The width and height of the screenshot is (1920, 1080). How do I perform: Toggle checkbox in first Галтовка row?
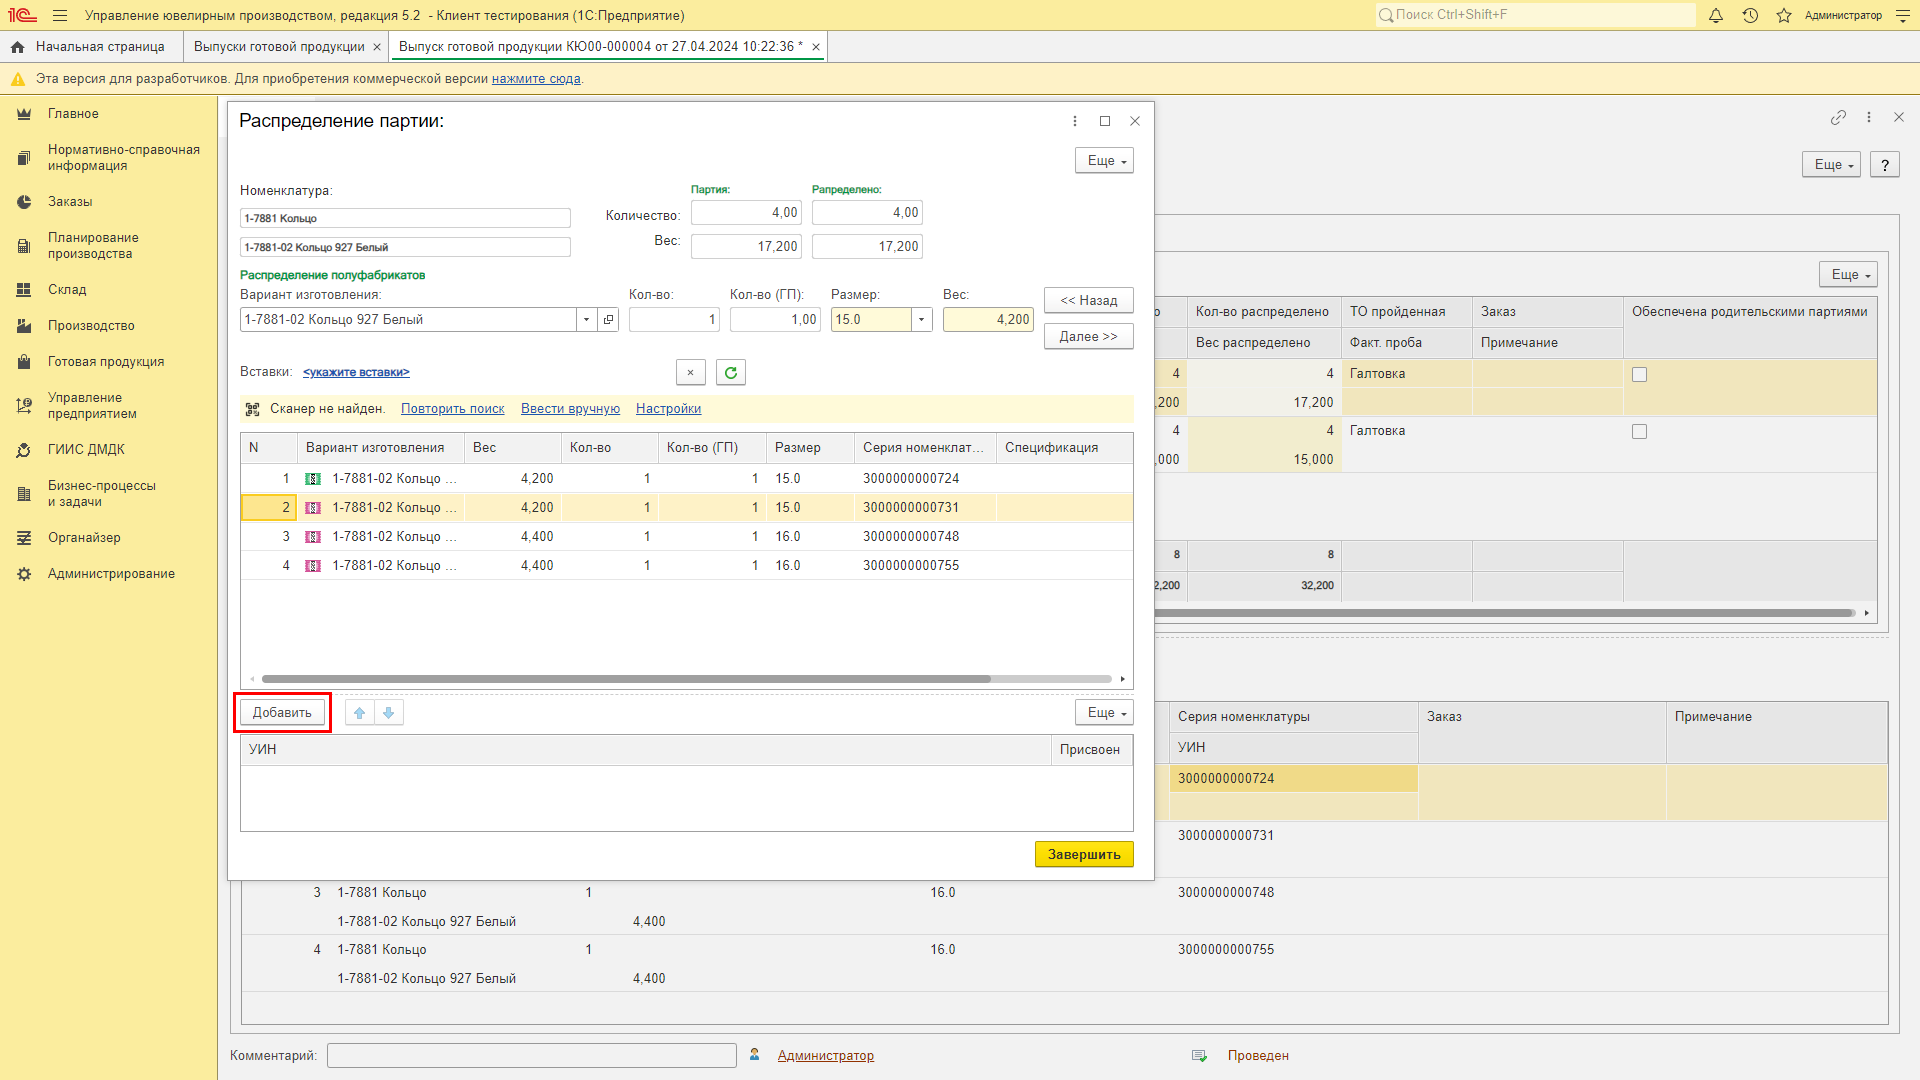click(1639, 375)
